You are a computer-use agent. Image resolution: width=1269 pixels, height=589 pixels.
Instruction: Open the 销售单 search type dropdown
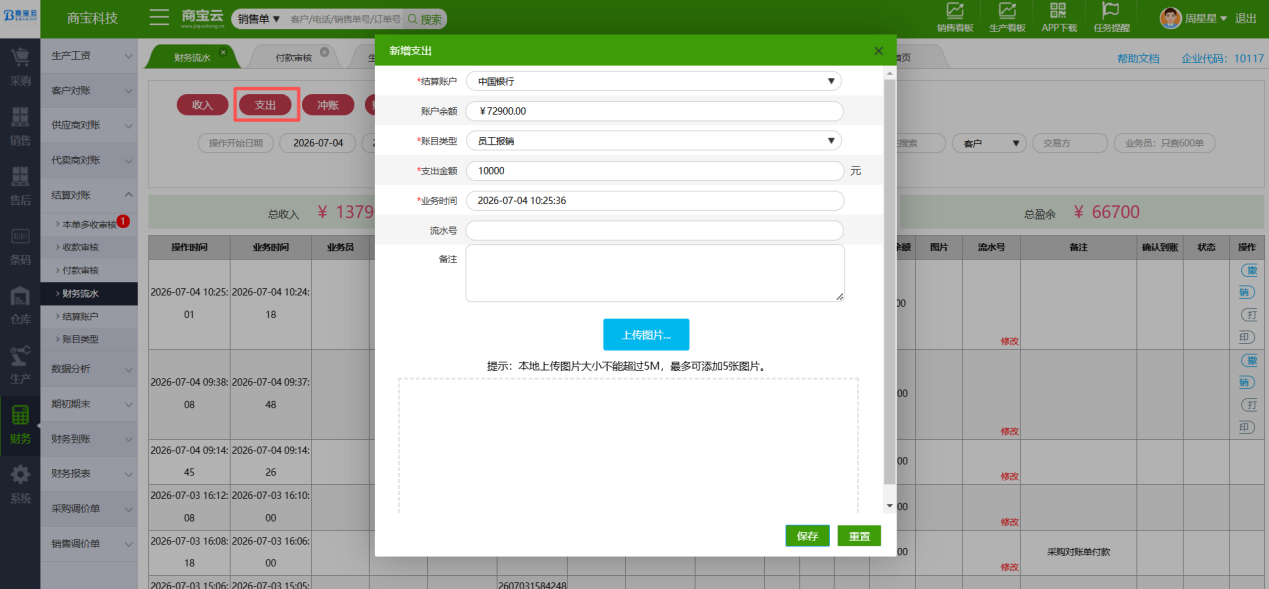tap(259, 19)
